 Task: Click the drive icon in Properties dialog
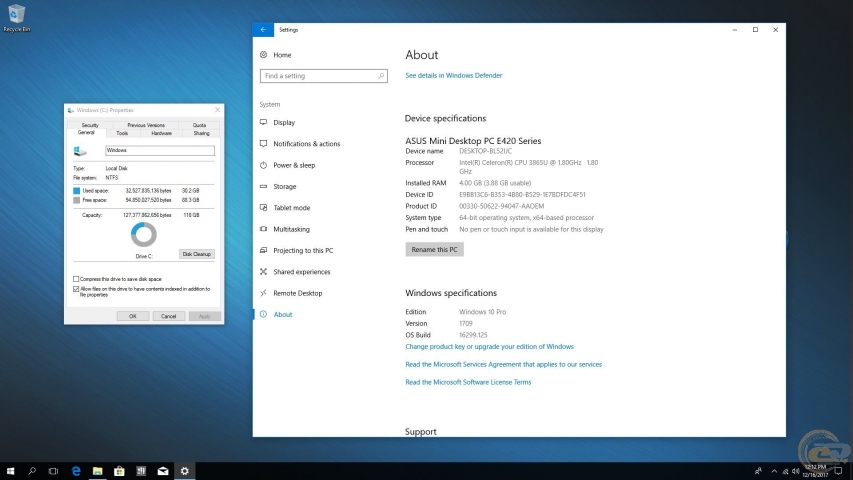coord(81,151)
